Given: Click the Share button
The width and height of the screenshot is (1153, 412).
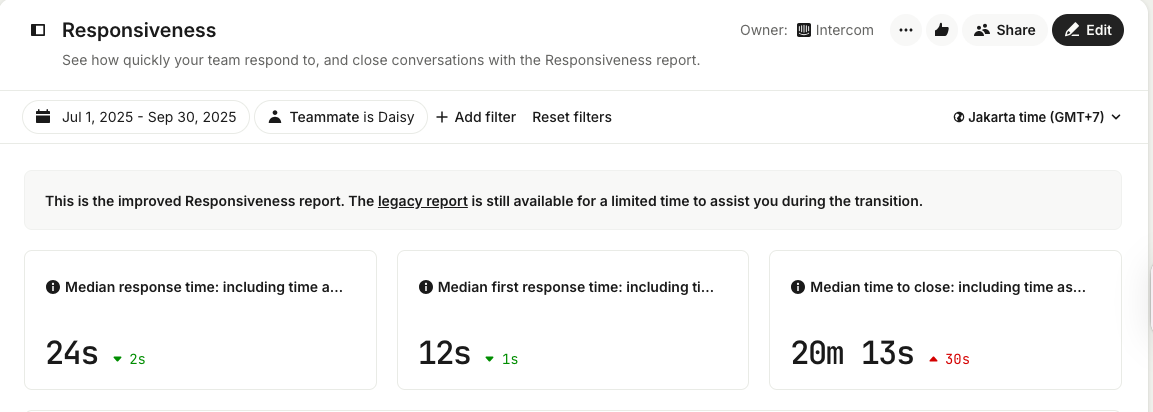Looking at the screenshot, I should [1004, 30].
